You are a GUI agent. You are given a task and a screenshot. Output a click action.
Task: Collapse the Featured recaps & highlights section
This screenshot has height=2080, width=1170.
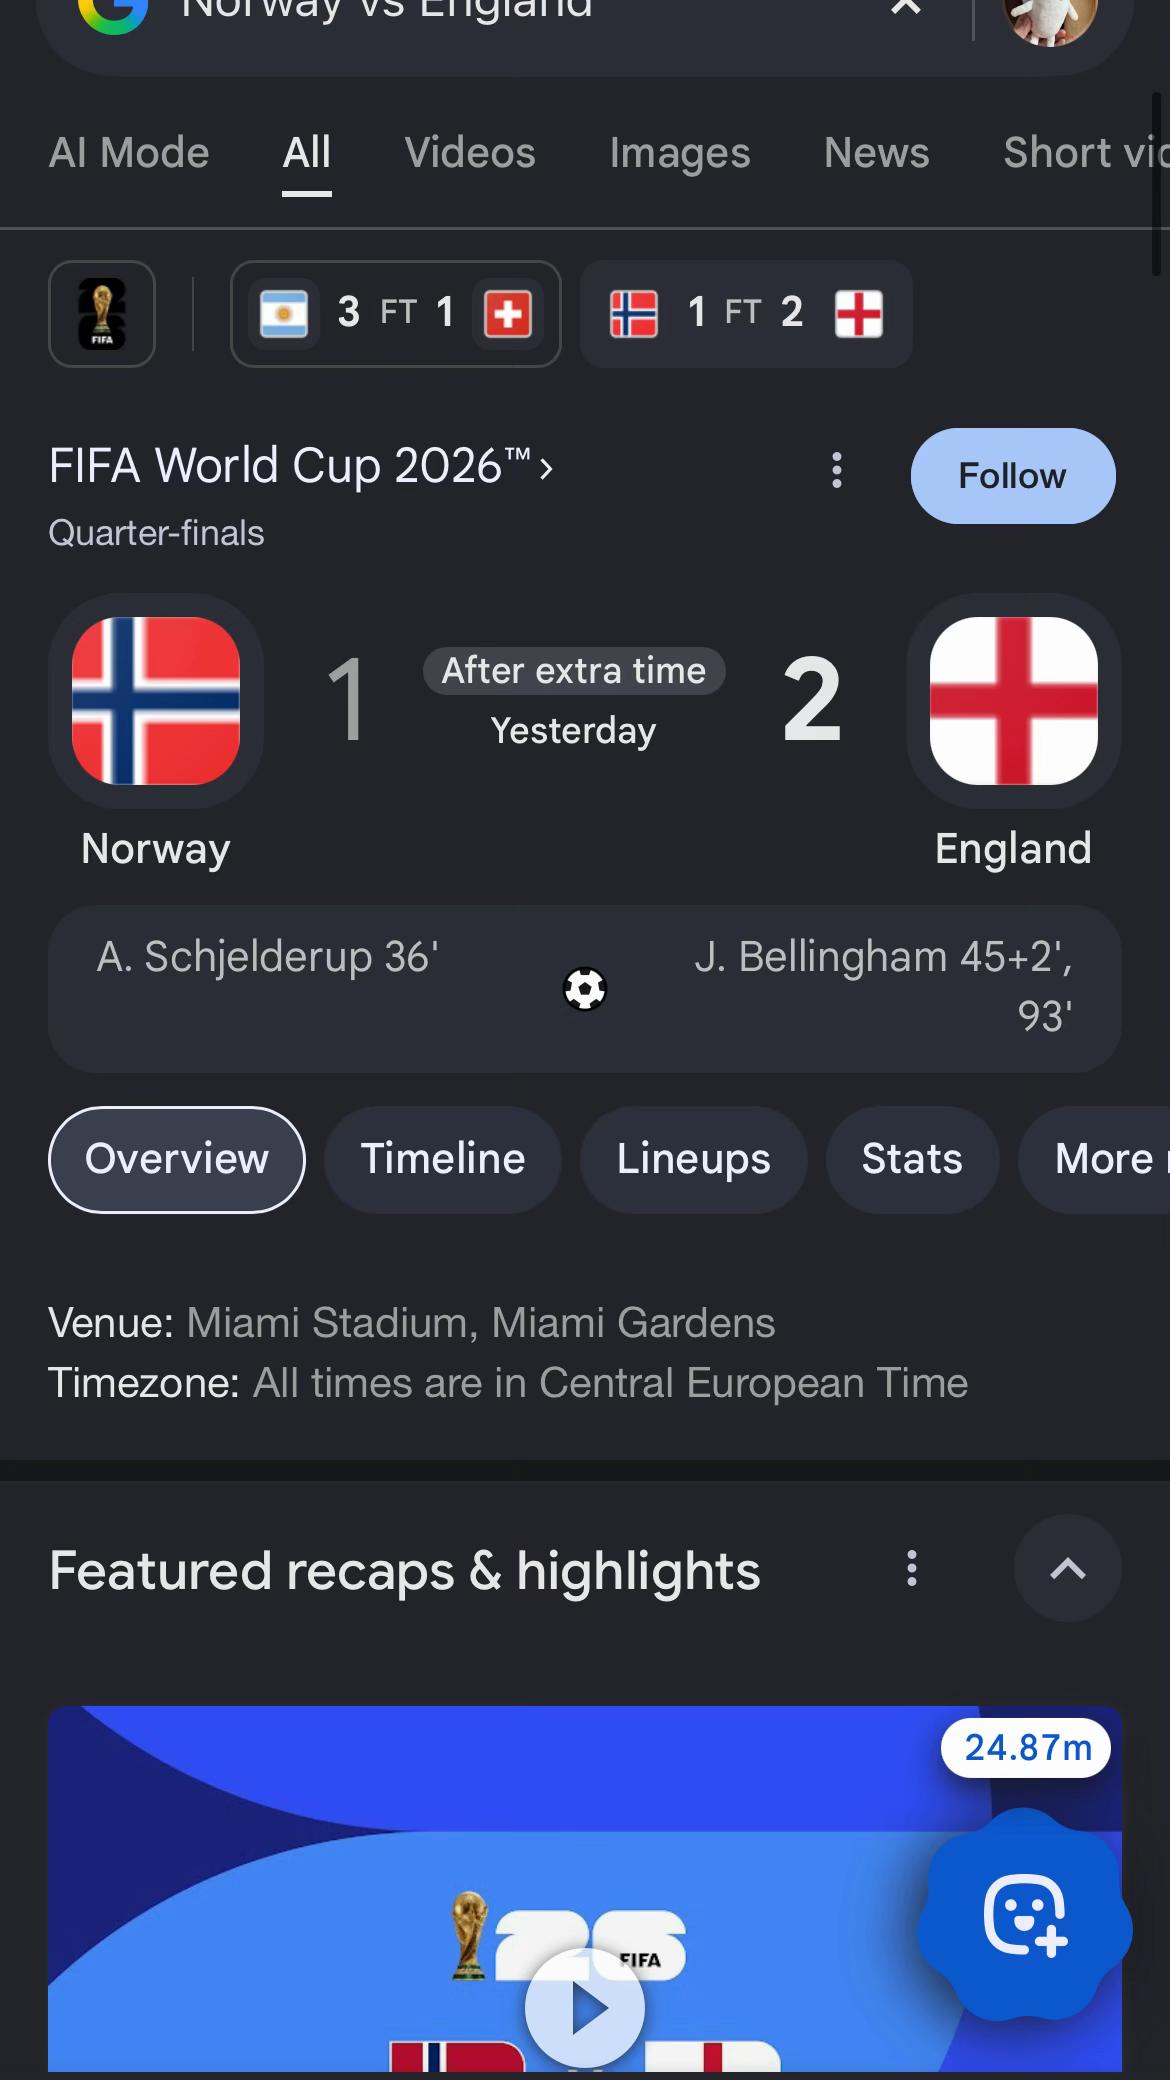pos(1067,1568)
